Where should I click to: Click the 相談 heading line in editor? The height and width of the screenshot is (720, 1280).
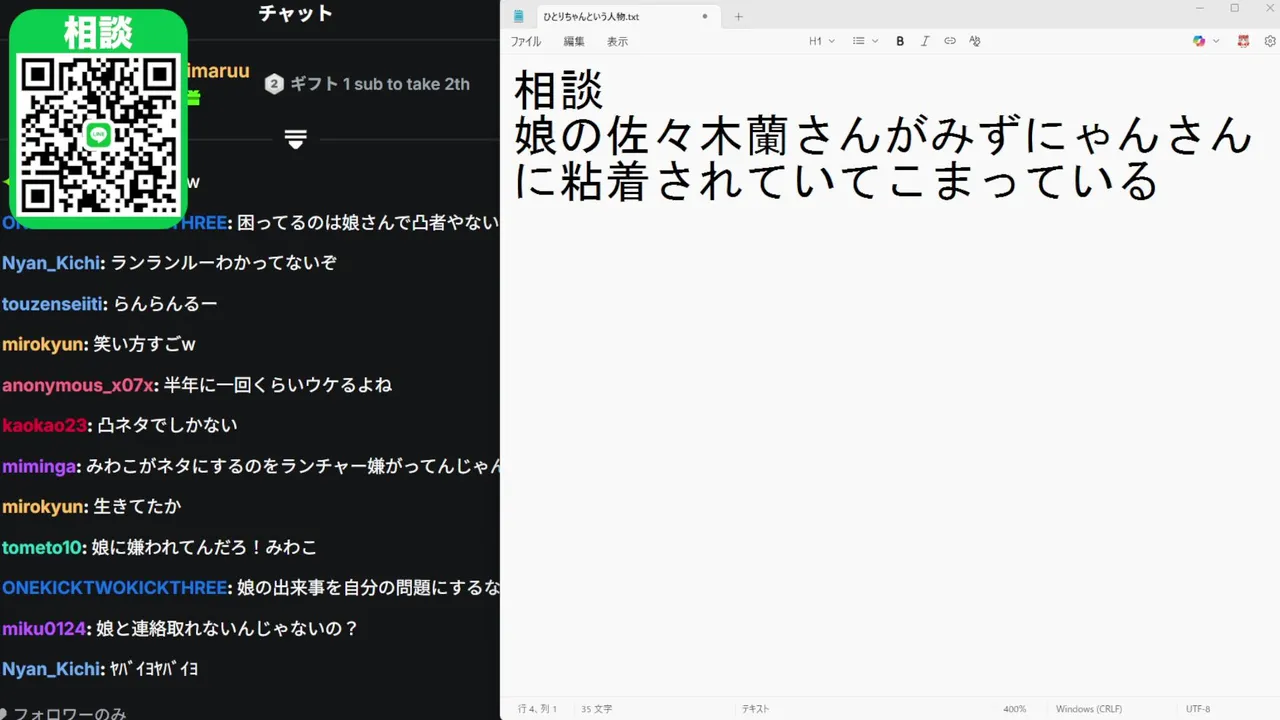[x=559, y=90]
